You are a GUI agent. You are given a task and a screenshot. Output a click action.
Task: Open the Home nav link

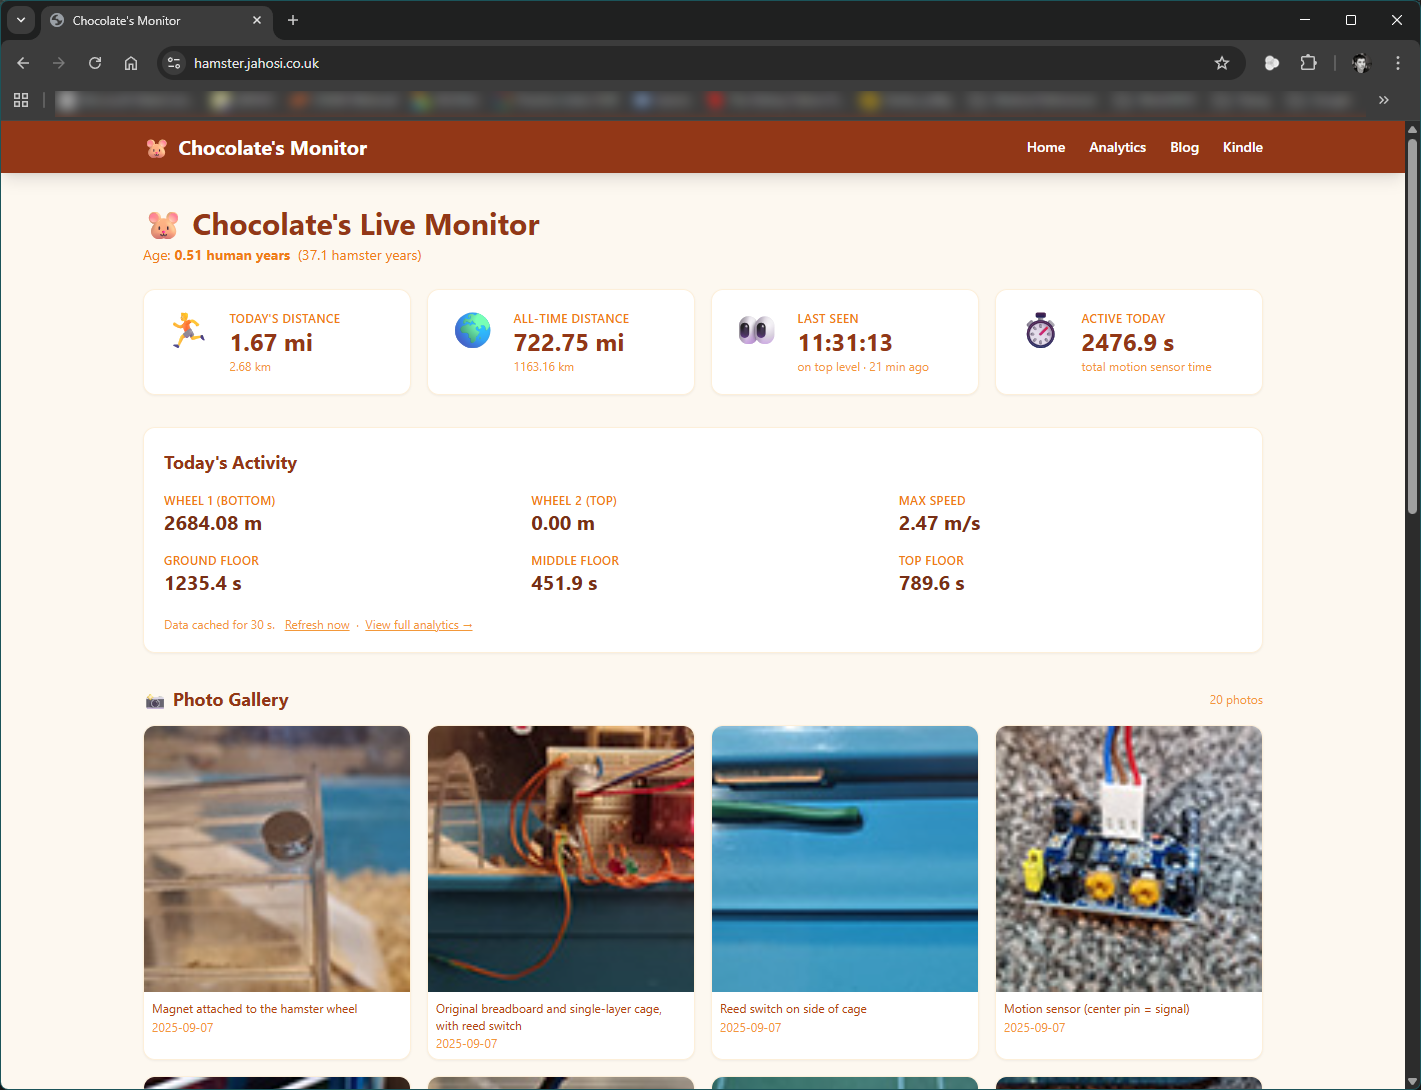[x=1046, y=147]
